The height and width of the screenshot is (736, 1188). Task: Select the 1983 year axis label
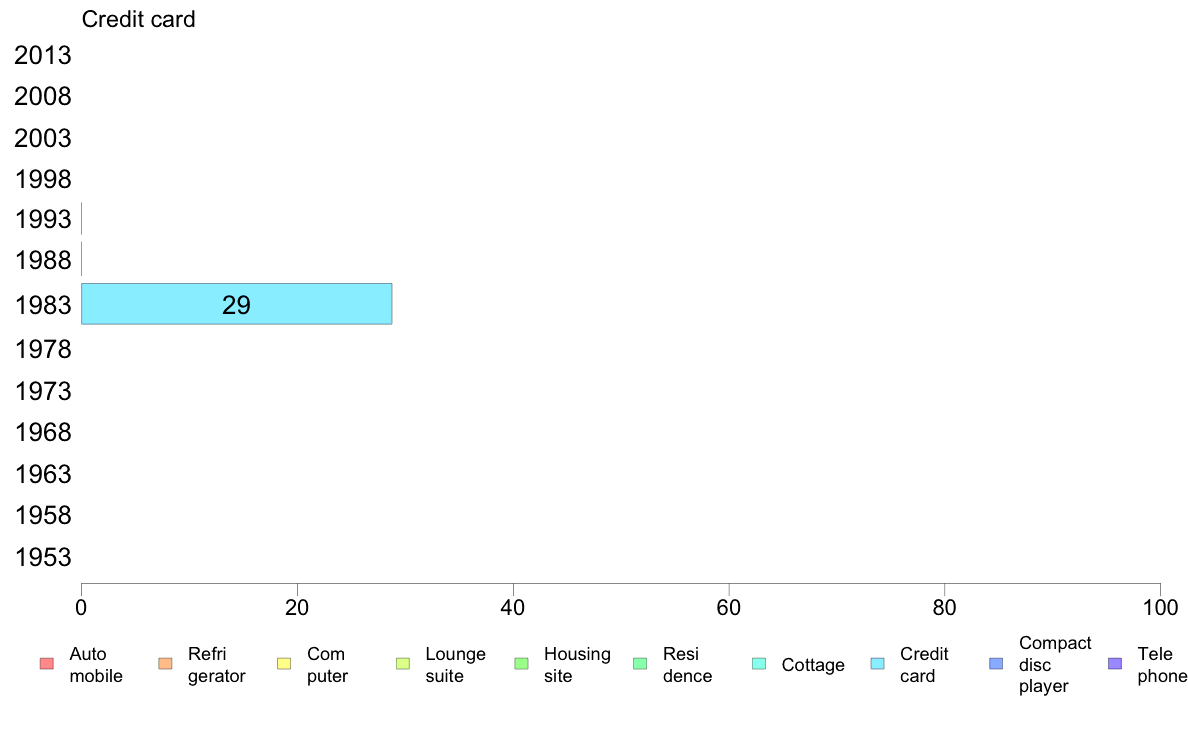pos(42,305)
